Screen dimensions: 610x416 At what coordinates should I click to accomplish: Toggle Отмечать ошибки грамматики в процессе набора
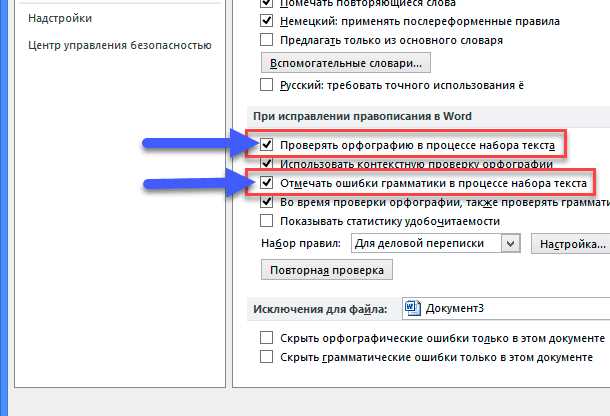pyautogui.click(x=266, y=182)
